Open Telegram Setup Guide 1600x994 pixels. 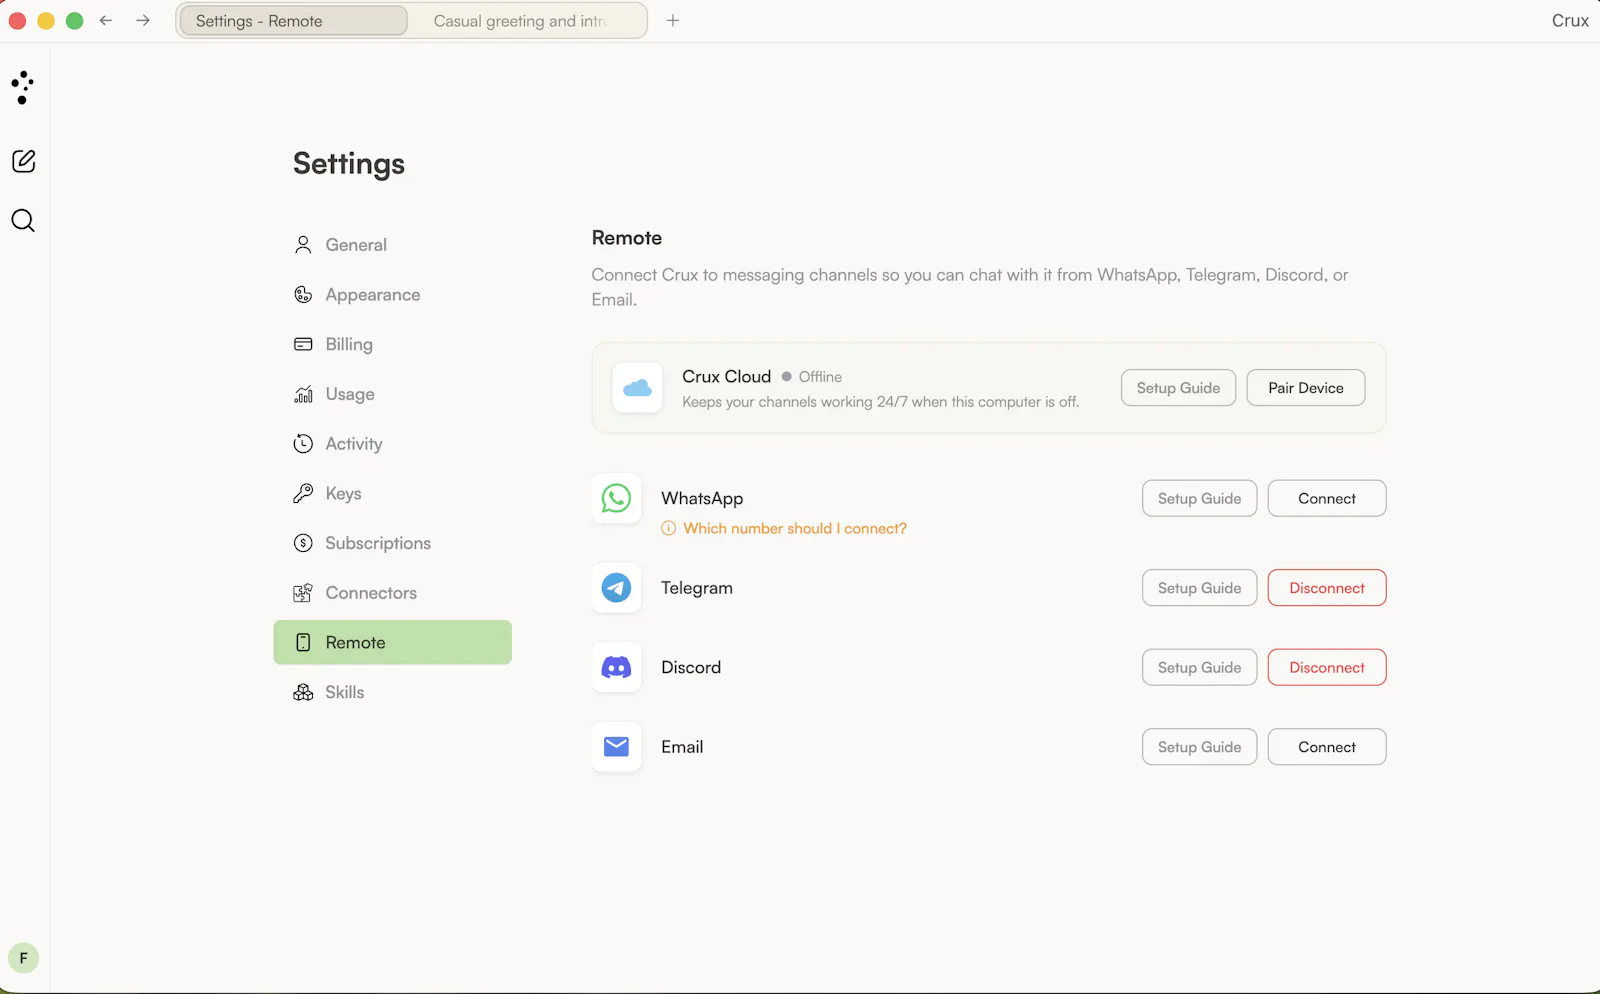coord(1199,588)
